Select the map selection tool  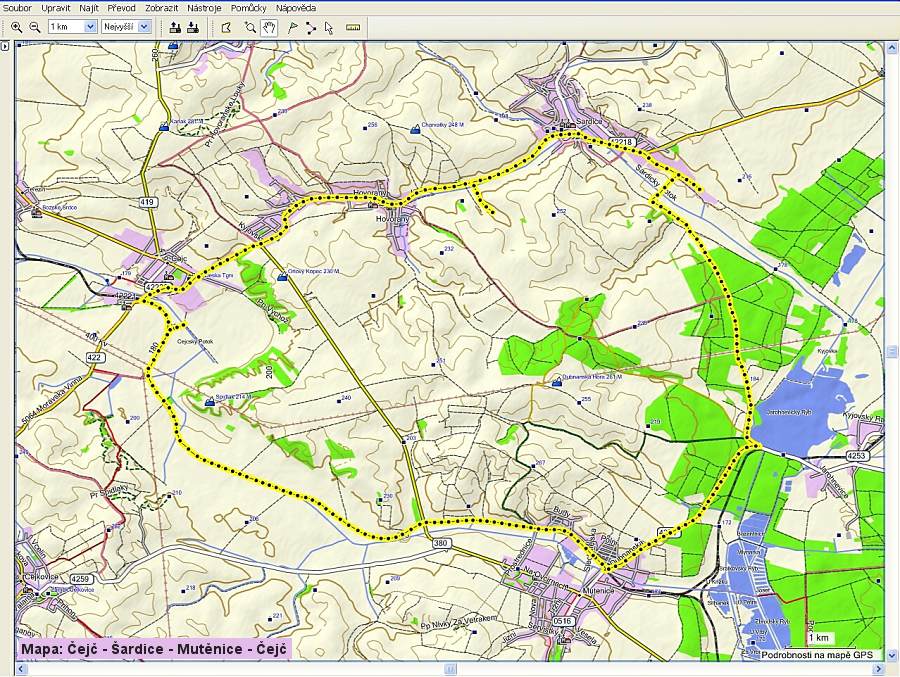[226, 27]
